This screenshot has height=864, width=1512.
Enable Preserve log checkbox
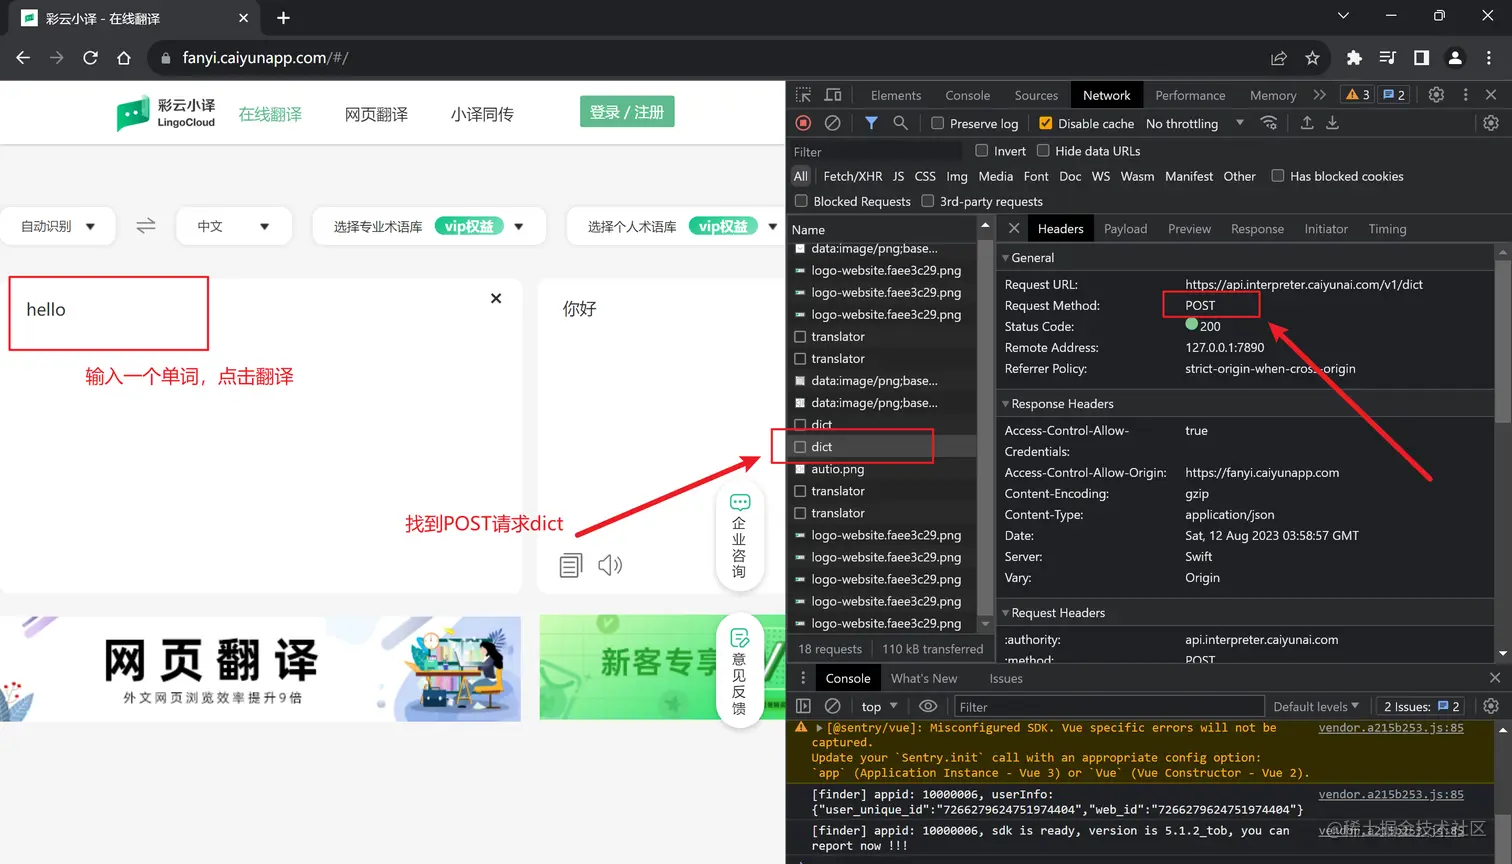click(937, 123)
